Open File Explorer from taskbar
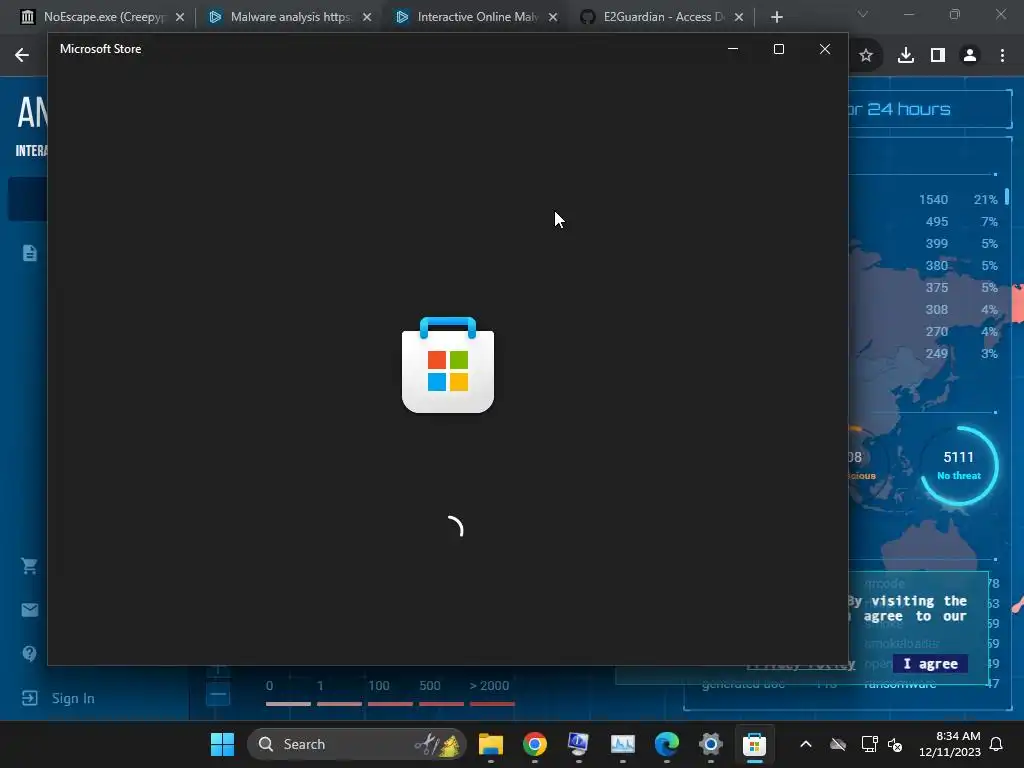Viewport: 1024px width, 768px height. pyautogui.click(x=490, y=744)
